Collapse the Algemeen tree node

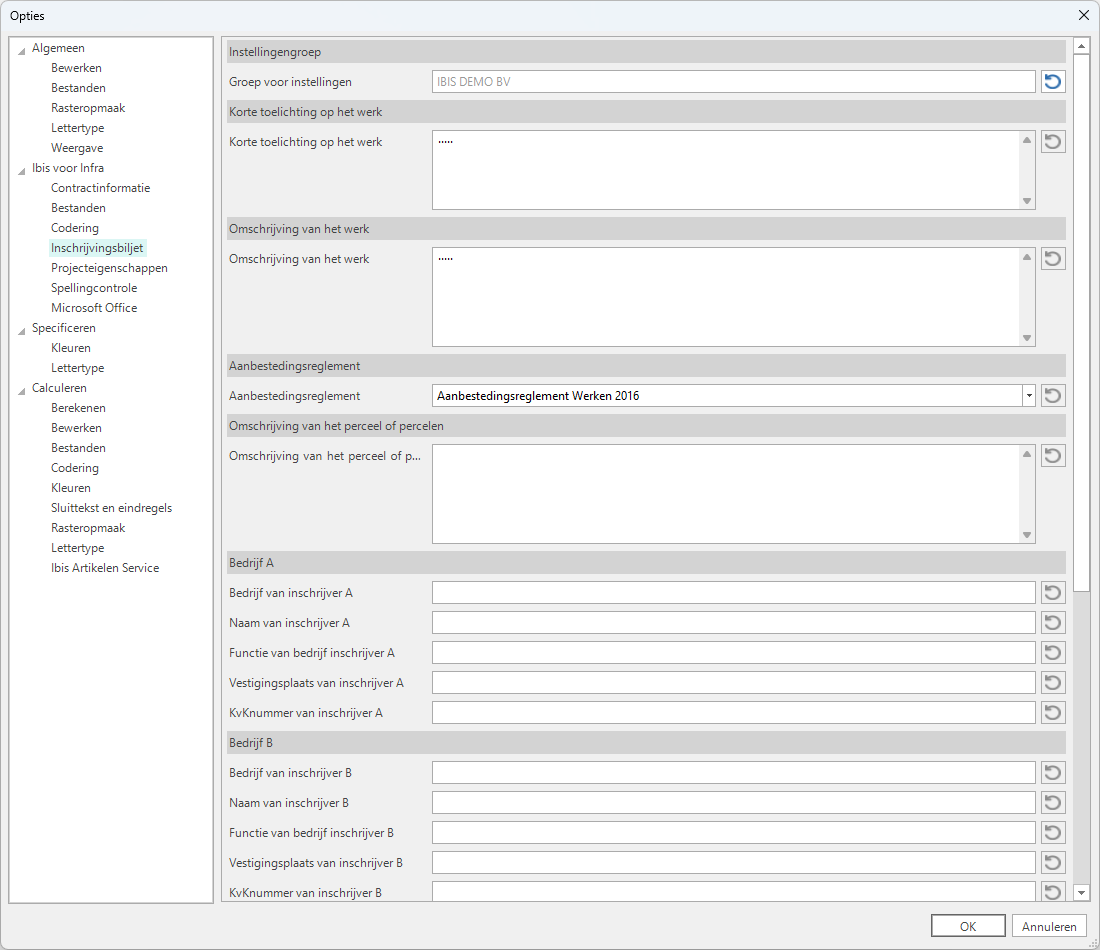22,49
